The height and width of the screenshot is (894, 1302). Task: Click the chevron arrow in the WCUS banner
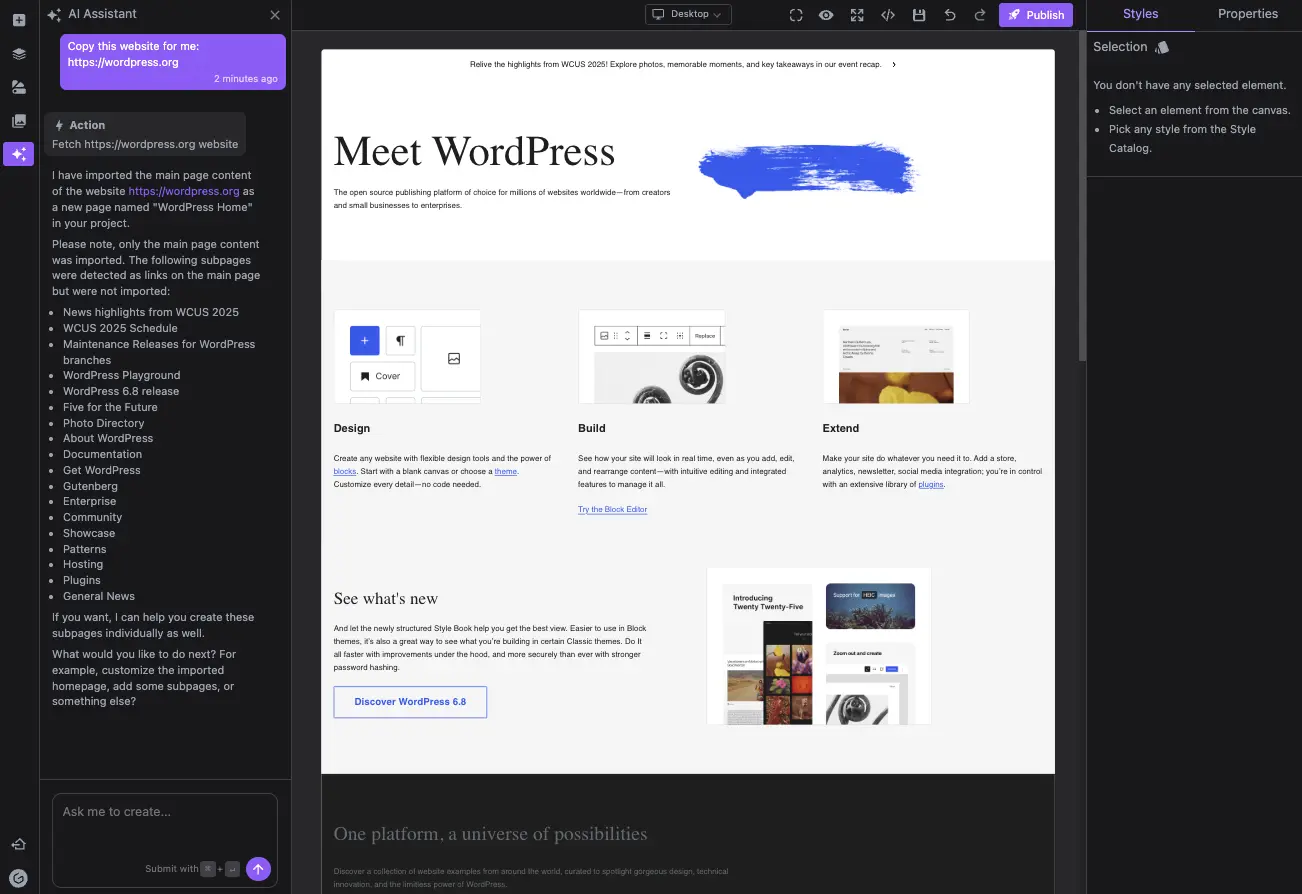pos(893,64)
